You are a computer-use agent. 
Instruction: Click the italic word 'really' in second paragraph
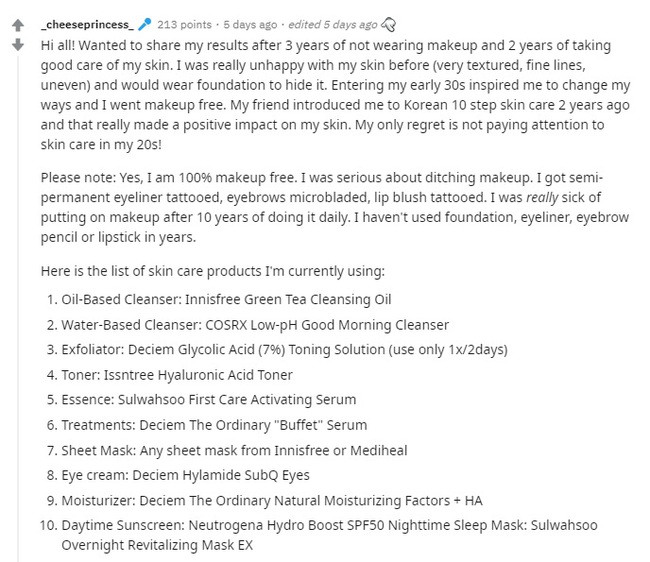coord(542,197)
